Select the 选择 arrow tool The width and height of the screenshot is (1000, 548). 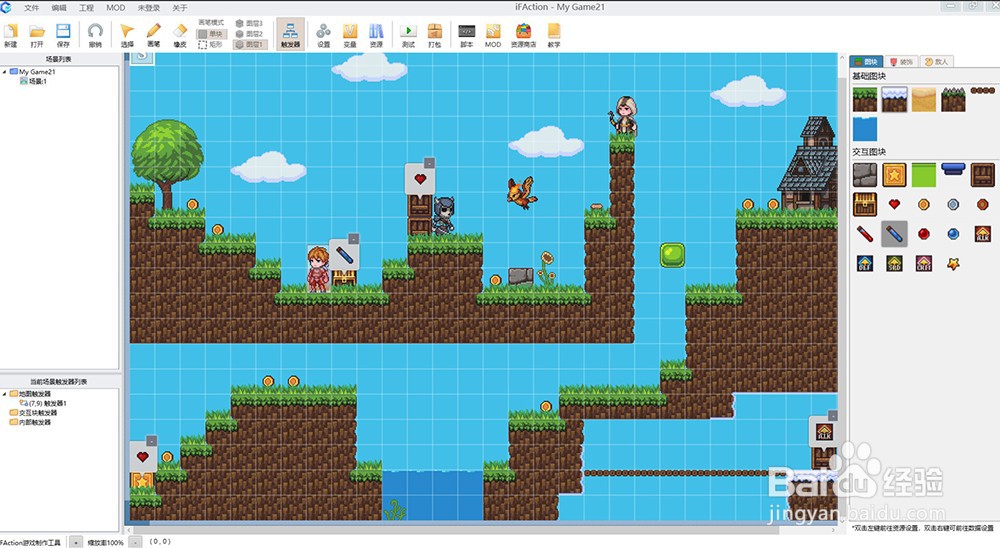pyautogui.click(x=127, y=35)
